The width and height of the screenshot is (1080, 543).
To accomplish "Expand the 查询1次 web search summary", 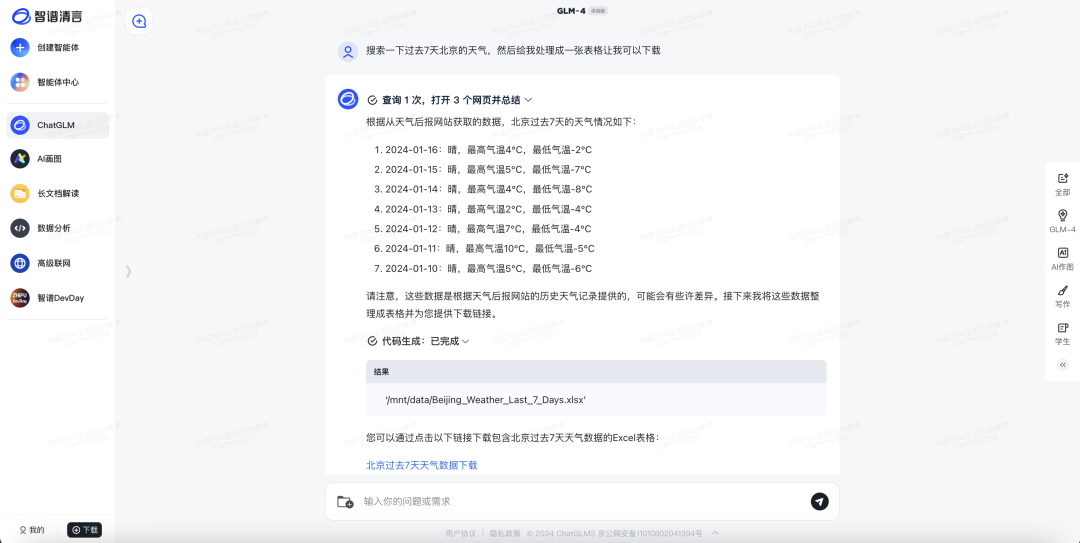I will tap(450, 100).
